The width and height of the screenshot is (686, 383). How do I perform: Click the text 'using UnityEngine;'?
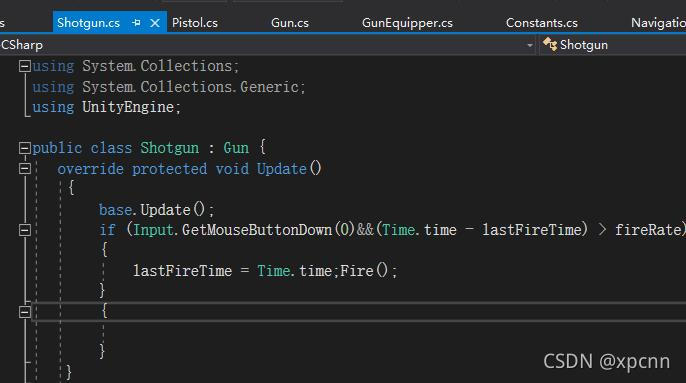point(106,107)
